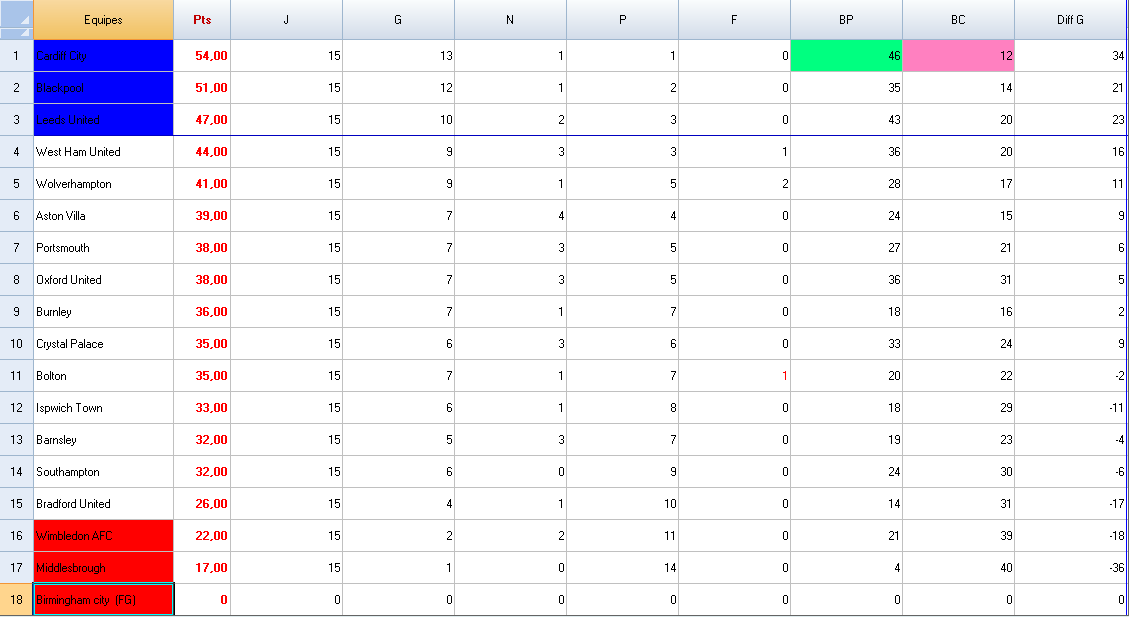
Task: Click the P column header
Action: [622, 19]
